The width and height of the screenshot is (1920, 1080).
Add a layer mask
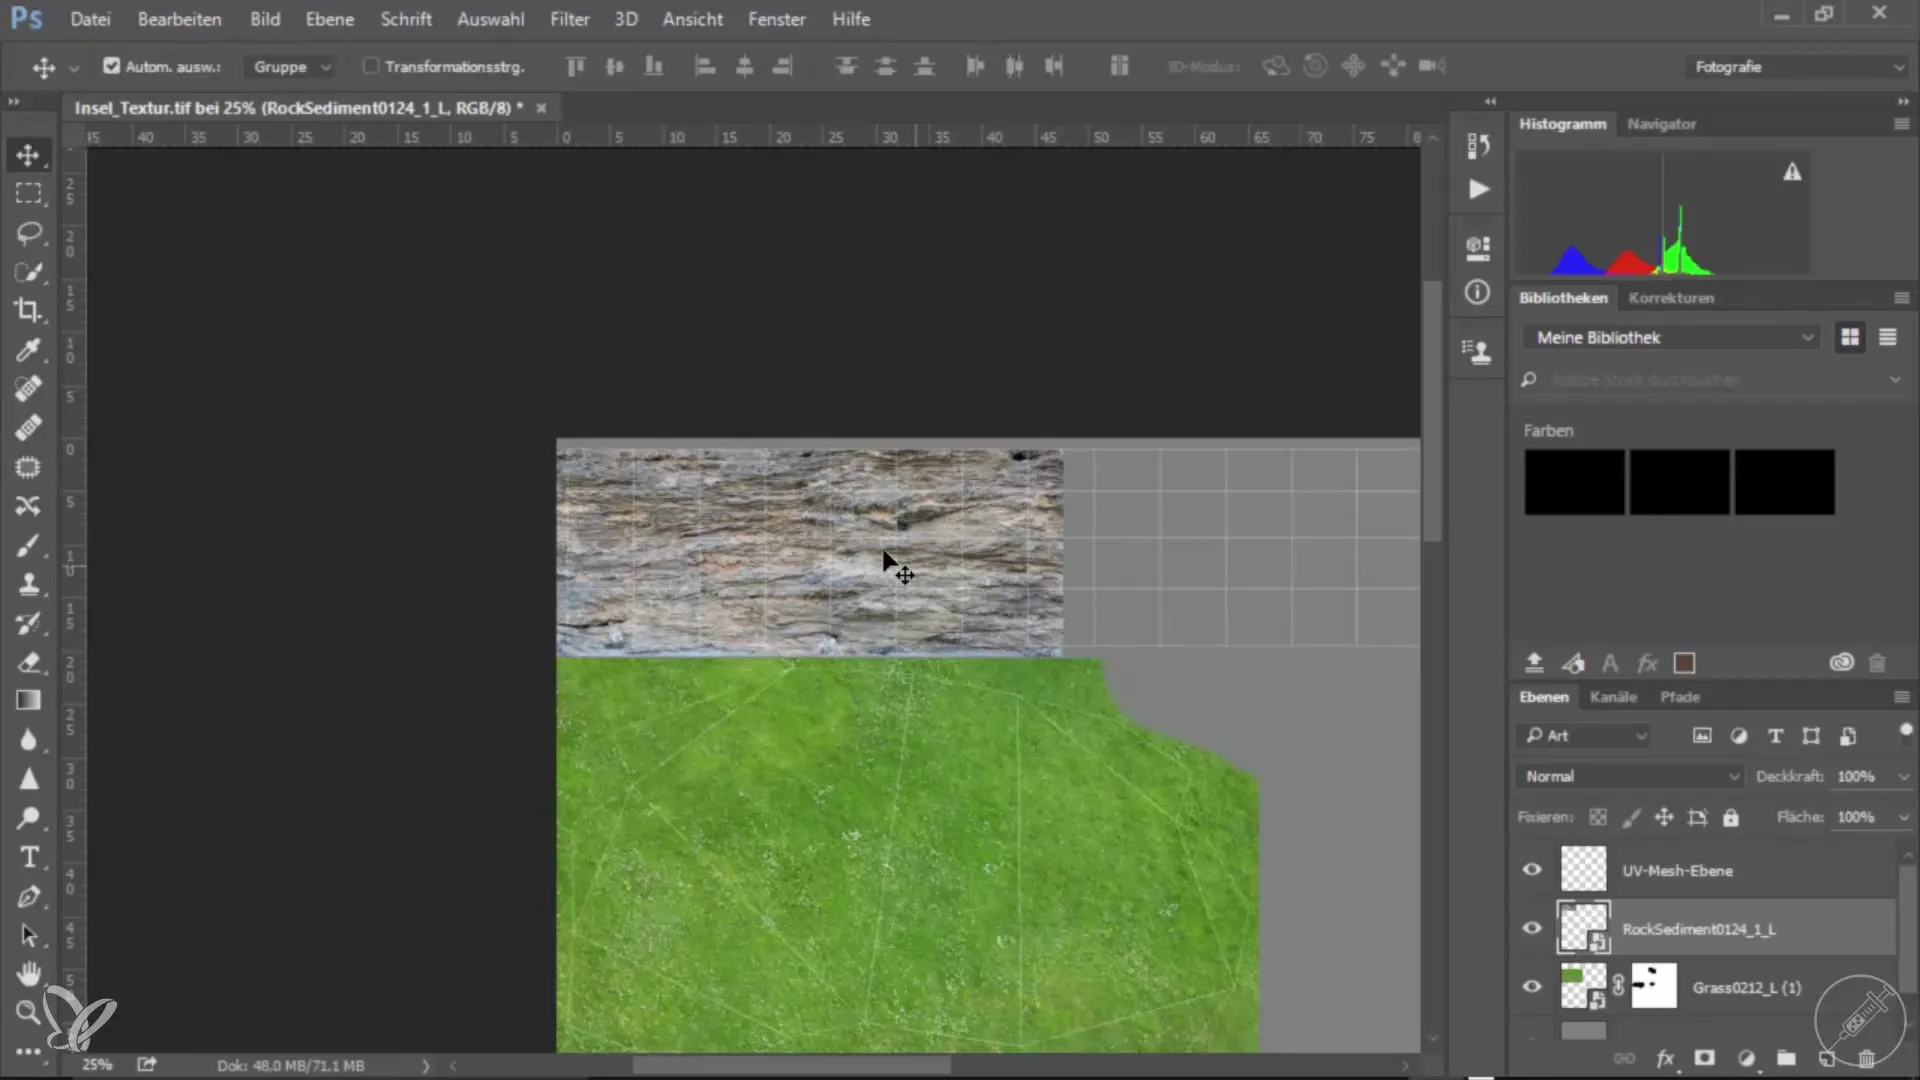click(1705, 1059)
